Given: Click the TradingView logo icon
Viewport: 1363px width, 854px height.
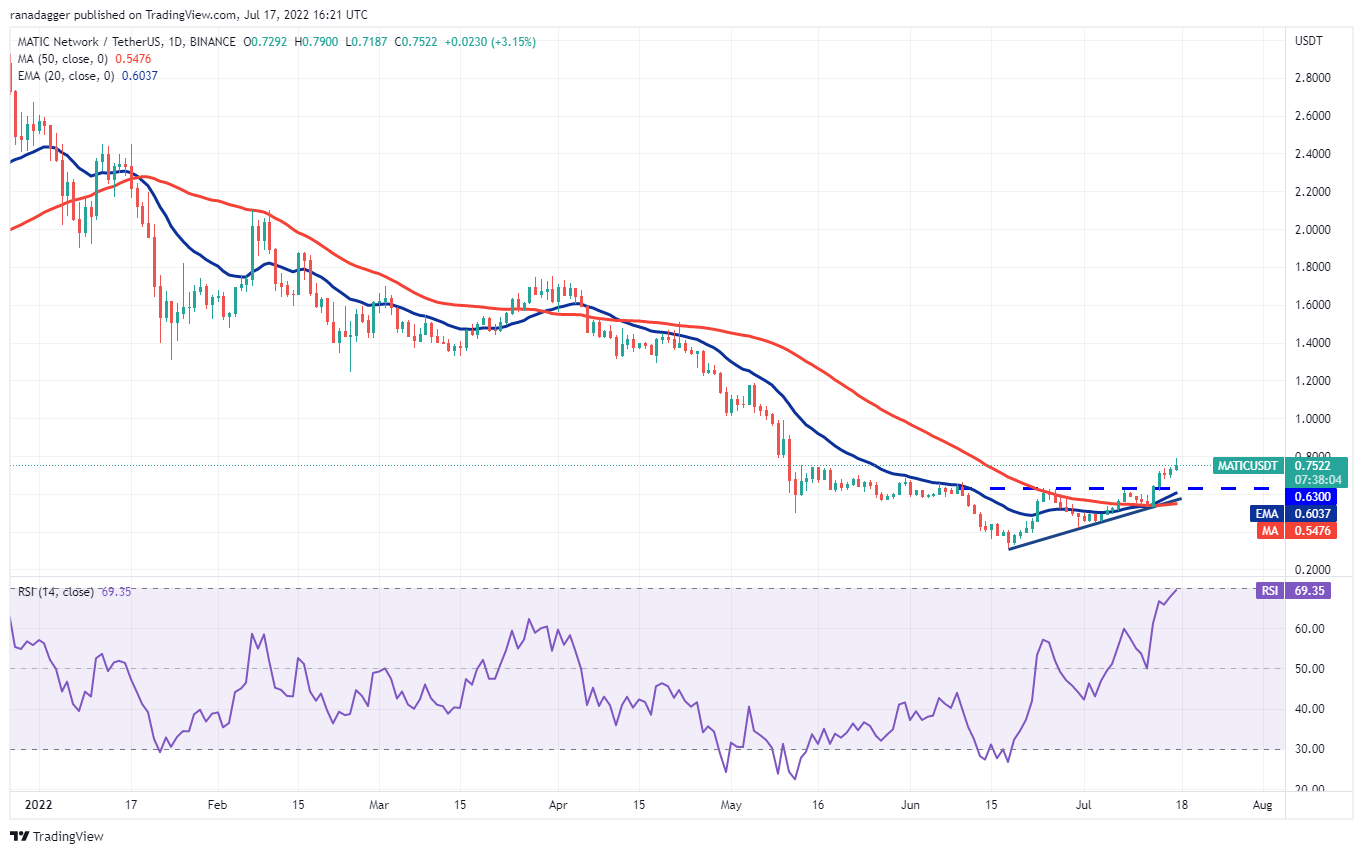Looking at the screenshot, I should click(x=19, y=836).
